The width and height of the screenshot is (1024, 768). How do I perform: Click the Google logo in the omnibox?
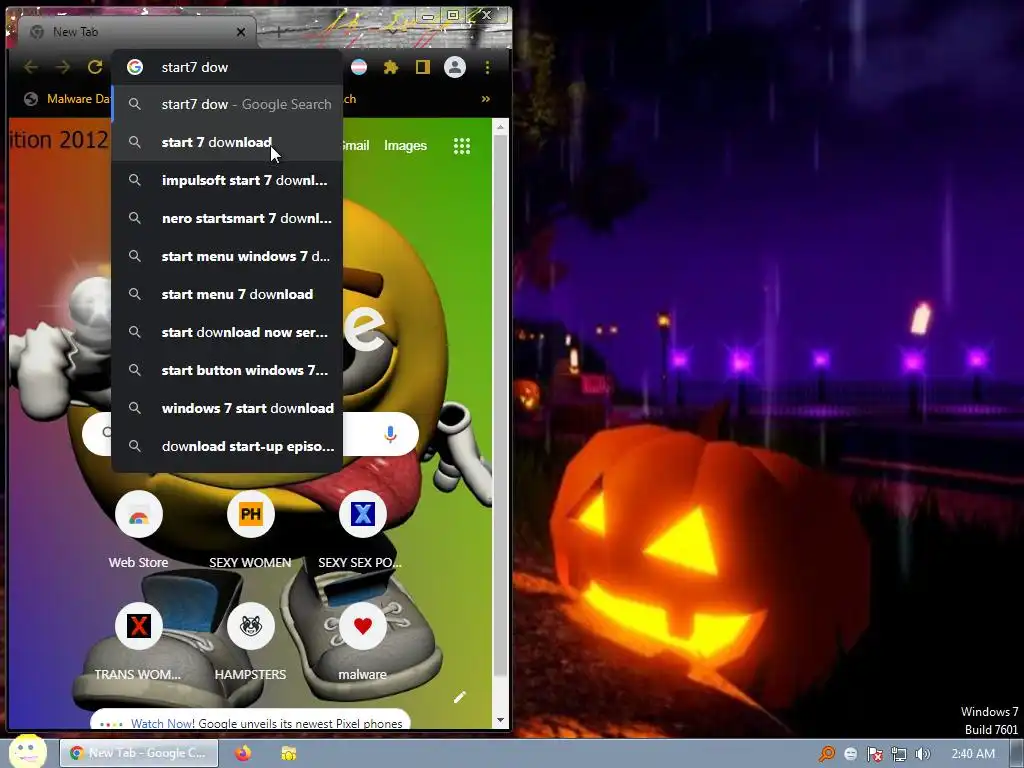pos(135,67)
